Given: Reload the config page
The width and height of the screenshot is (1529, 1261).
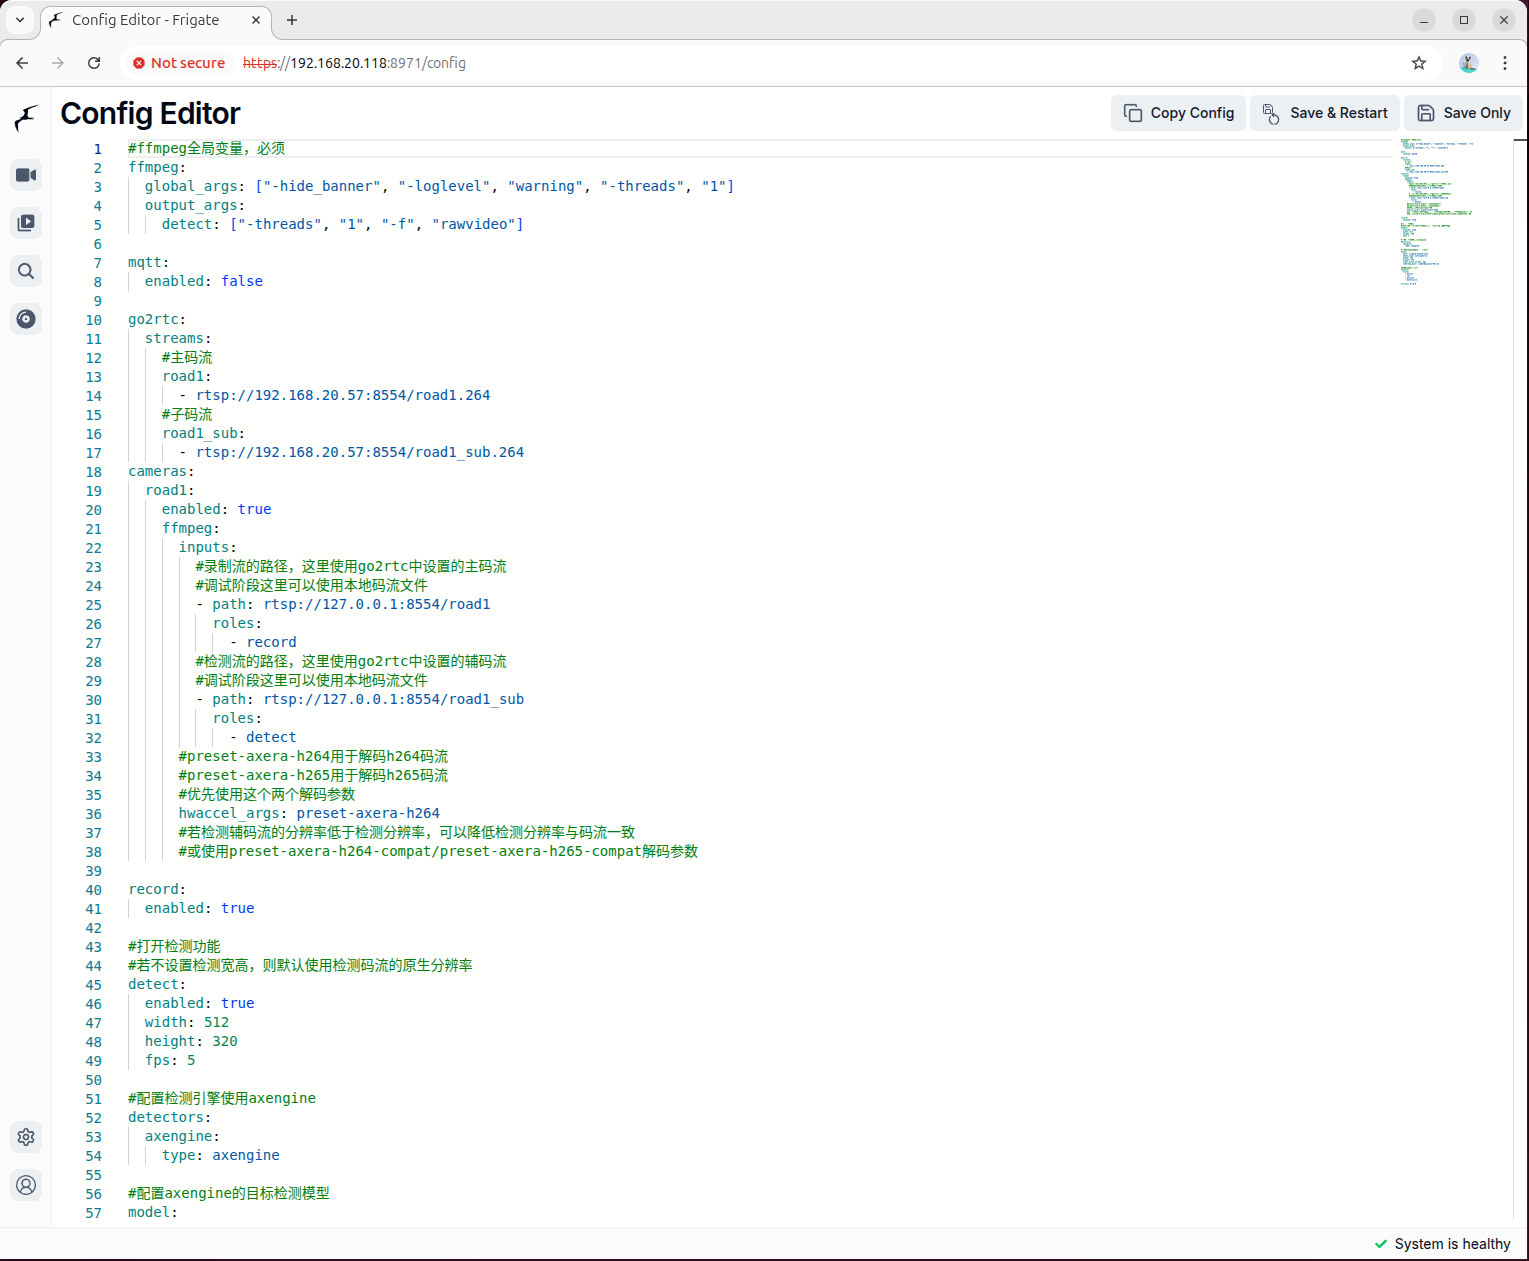Looking at the screenshot, I should [x=94, y=63].
